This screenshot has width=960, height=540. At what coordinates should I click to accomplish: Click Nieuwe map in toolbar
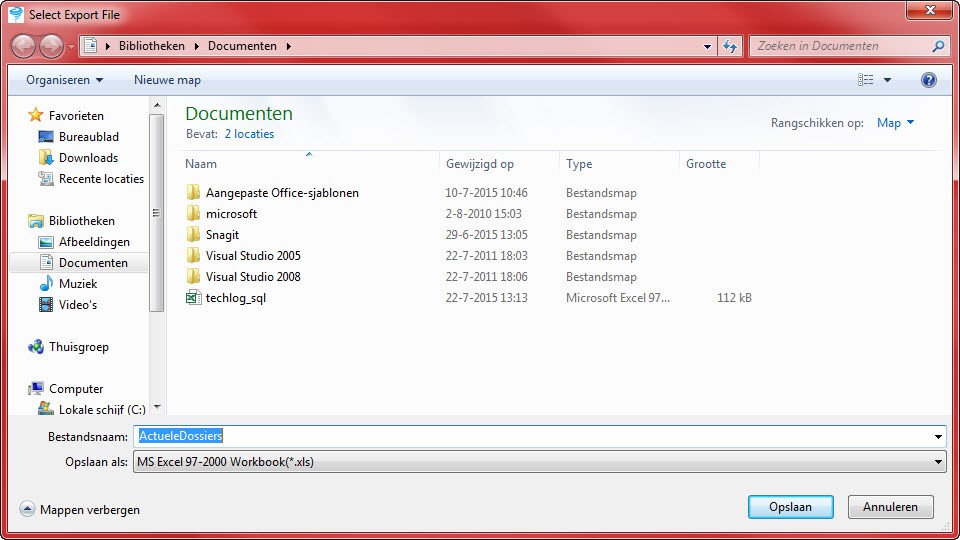[x=167, y=80]
